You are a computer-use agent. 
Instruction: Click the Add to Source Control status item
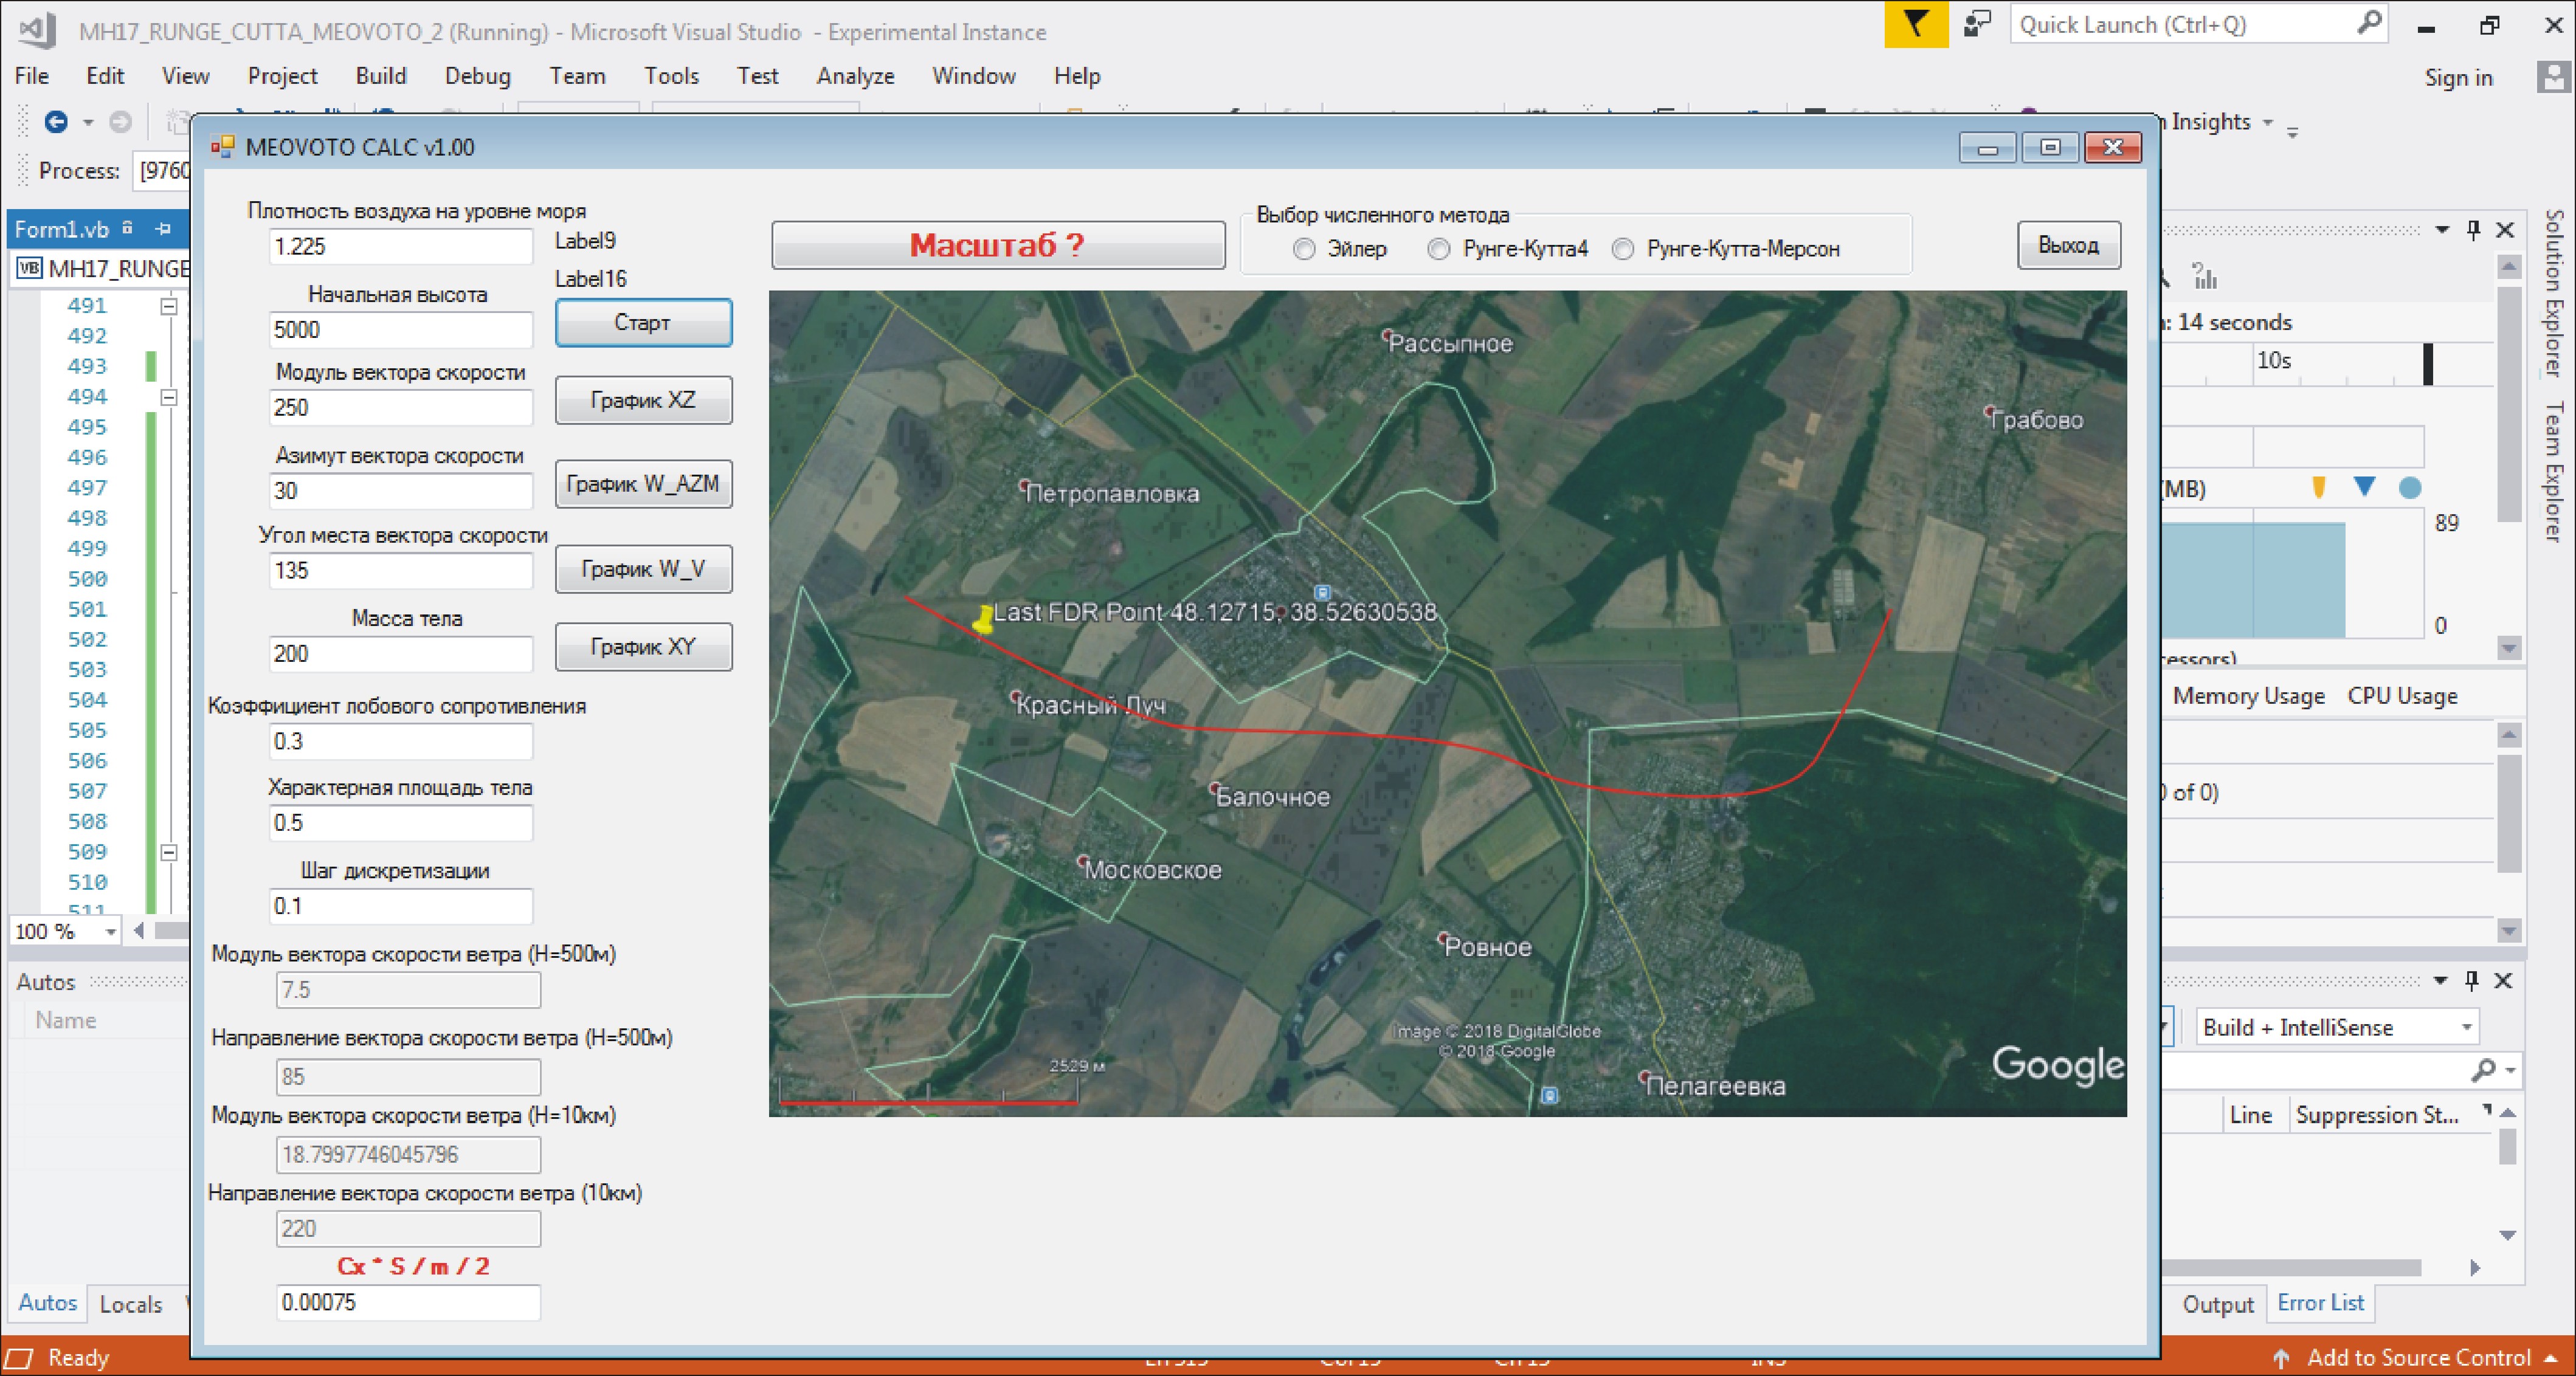coord(2415,1358)
